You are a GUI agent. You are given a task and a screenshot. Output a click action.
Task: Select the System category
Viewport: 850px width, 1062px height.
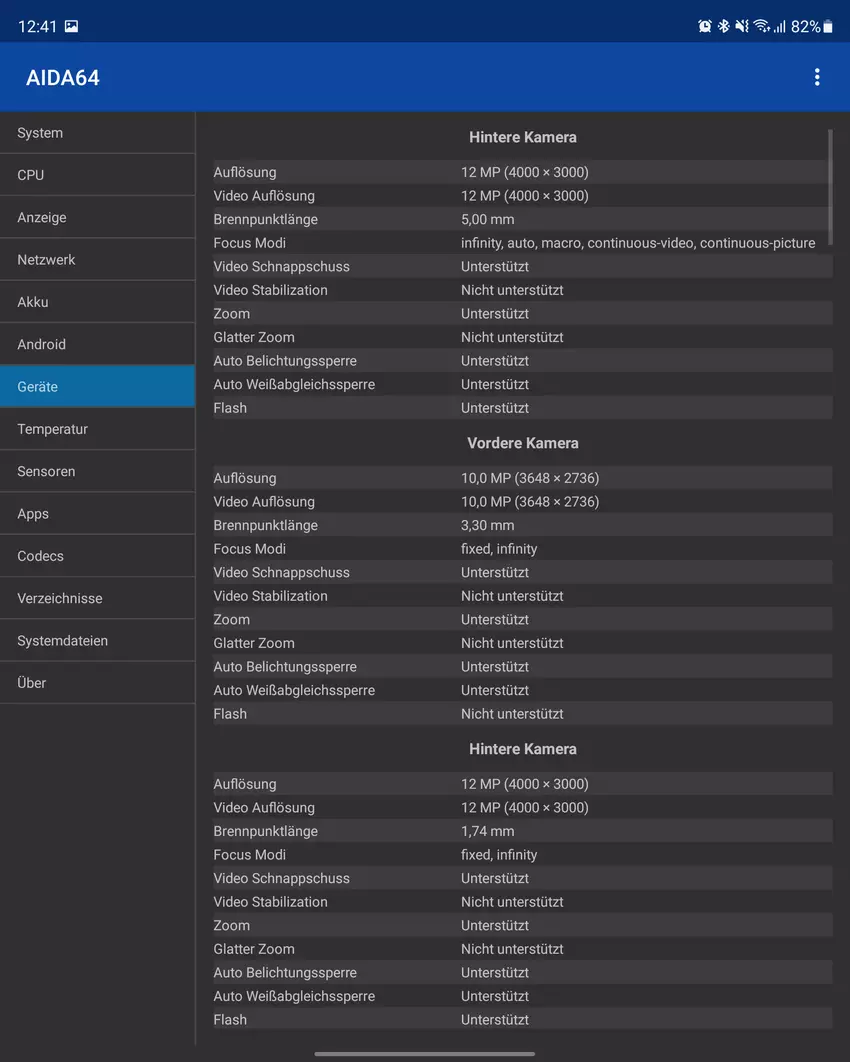pos(97,133)
